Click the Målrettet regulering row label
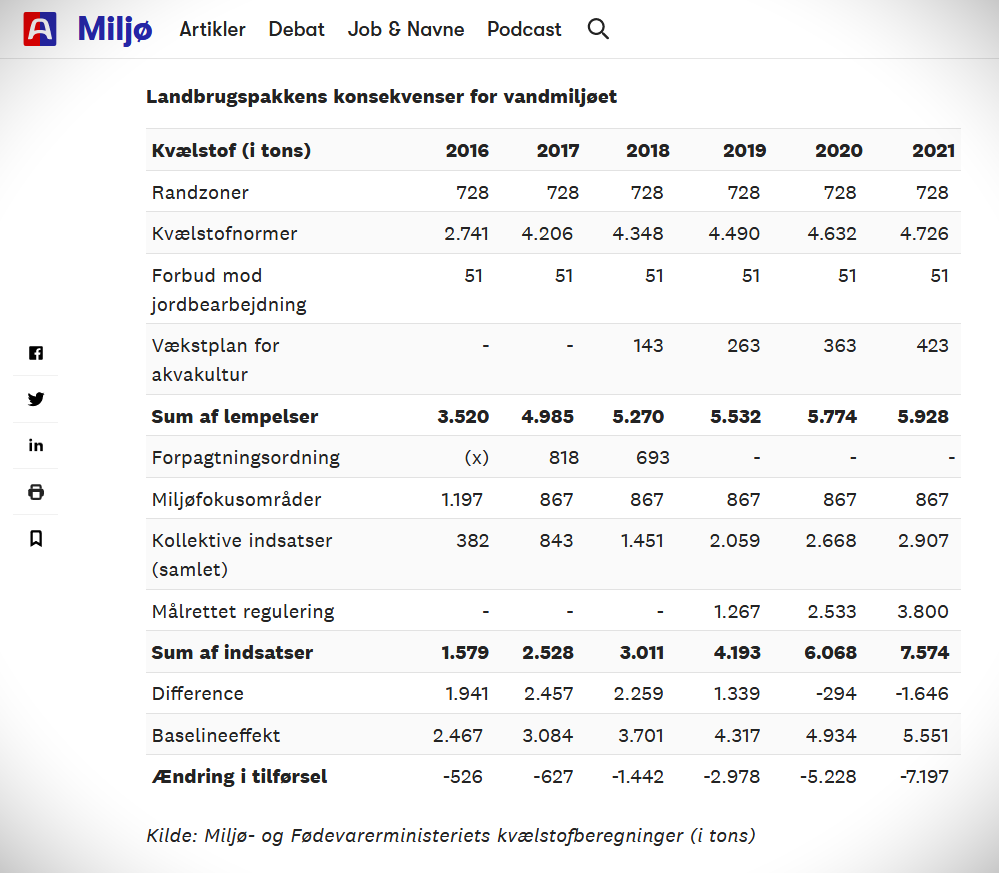The width and height of the screenshot is (999, 873). click(243, 611)
